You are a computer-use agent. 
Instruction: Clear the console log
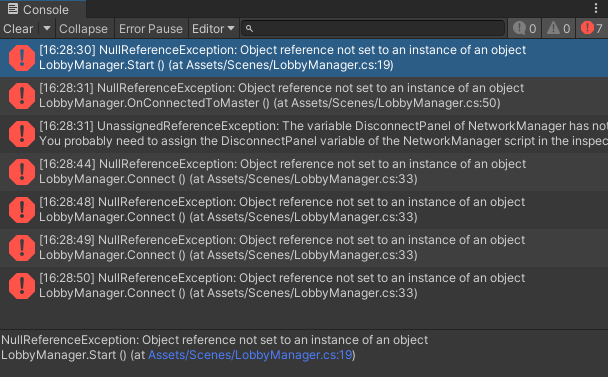[x=19, y=29]
